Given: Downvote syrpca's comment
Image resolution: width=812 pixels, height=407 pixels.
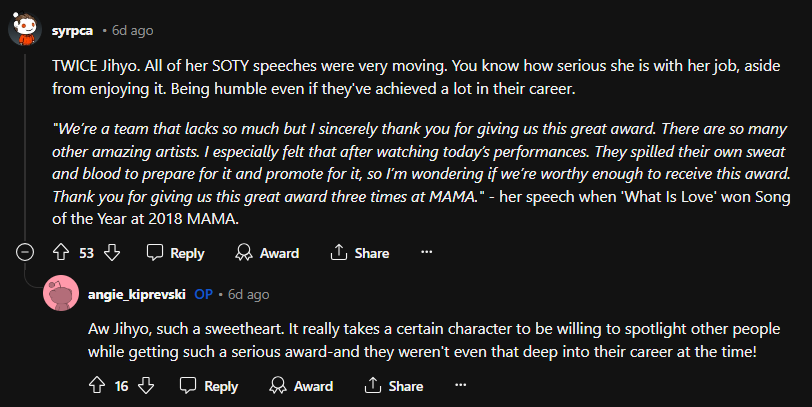Looking at the screenshot, I should tap(112, 253).
